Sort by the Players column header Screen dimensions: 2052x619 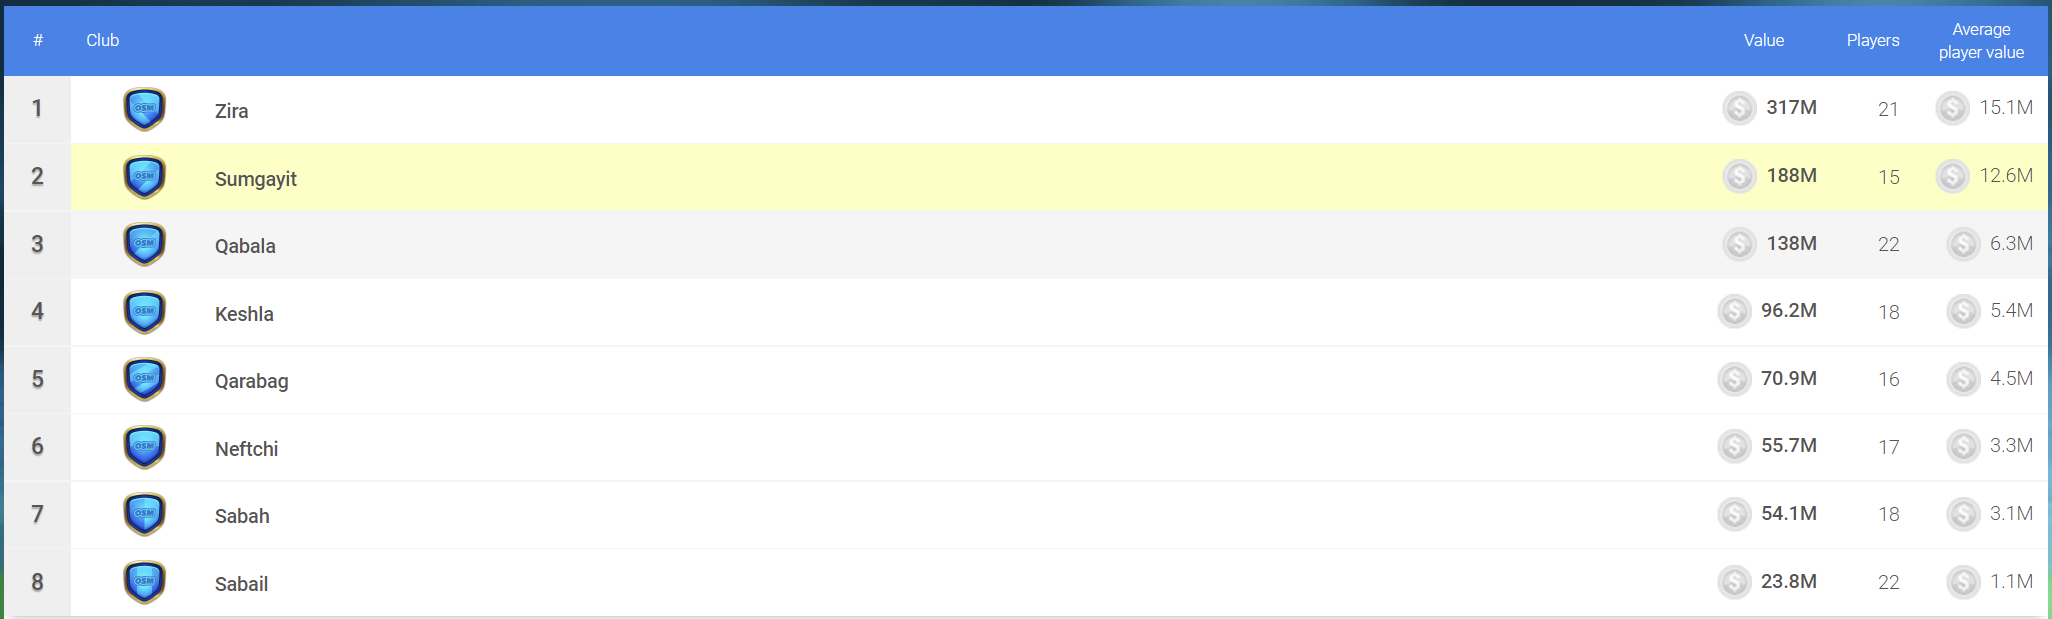pos(1873,40)
